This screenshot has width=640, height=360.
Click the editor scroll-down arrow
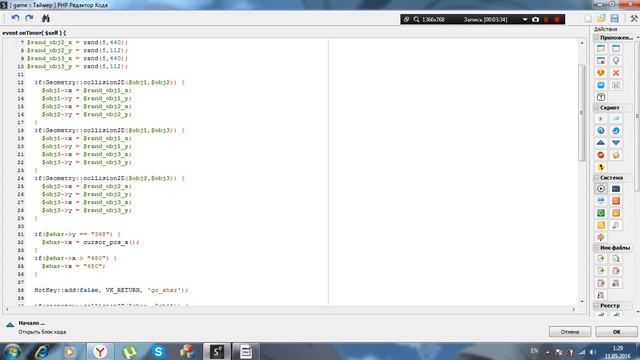point(582,301)
